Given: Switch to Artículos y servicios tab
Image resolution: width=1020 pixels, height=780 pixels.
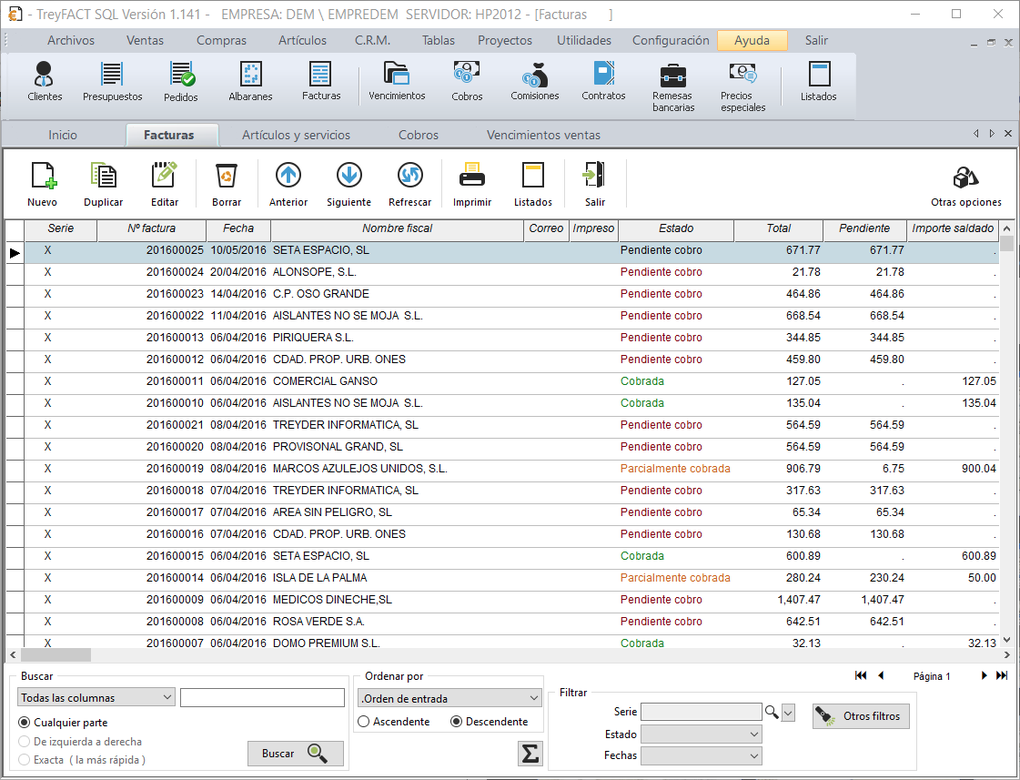Looking at the screenshot, I should pos(296,135).
